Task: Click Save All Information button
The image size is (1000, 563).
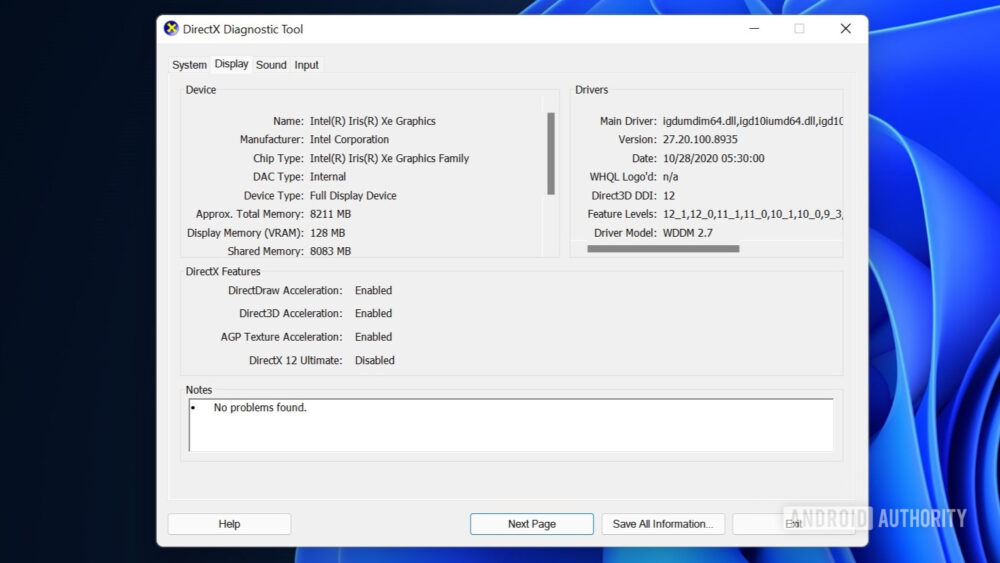Action: (662, 524)
